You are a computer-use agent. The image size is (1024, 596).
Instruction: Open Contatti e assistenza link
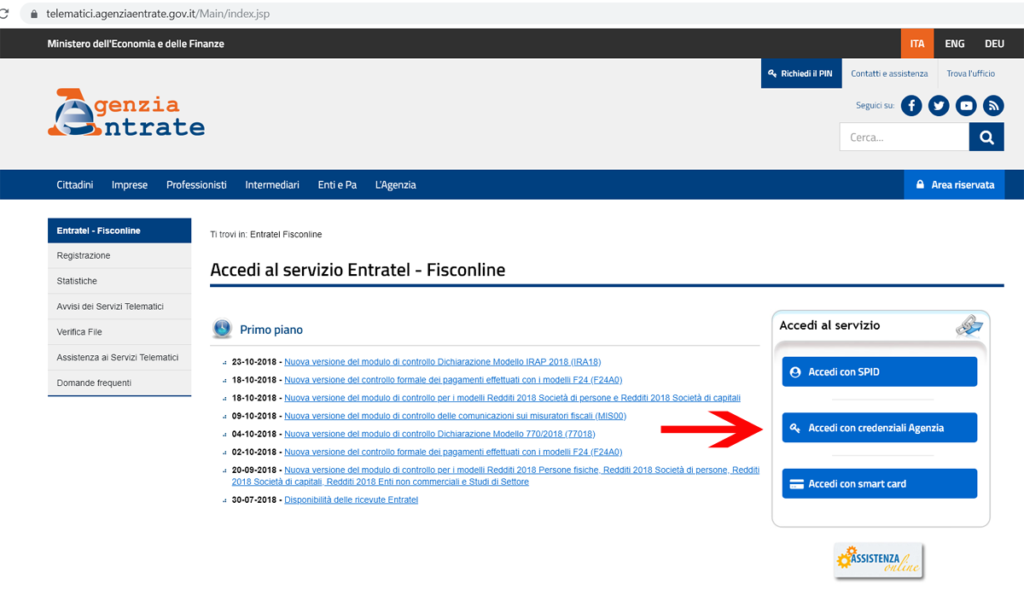tap(889, 74)
